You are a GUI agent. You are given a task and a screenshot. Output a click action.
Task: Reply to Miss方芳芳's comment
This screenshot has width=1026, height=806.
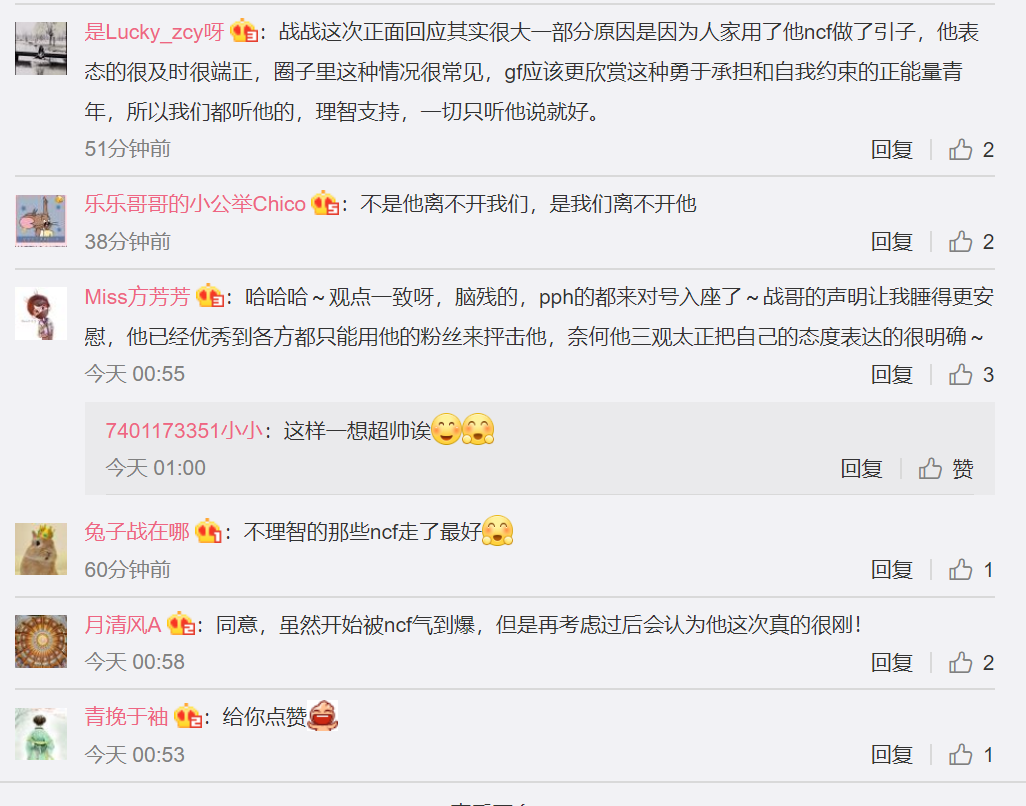892,375
